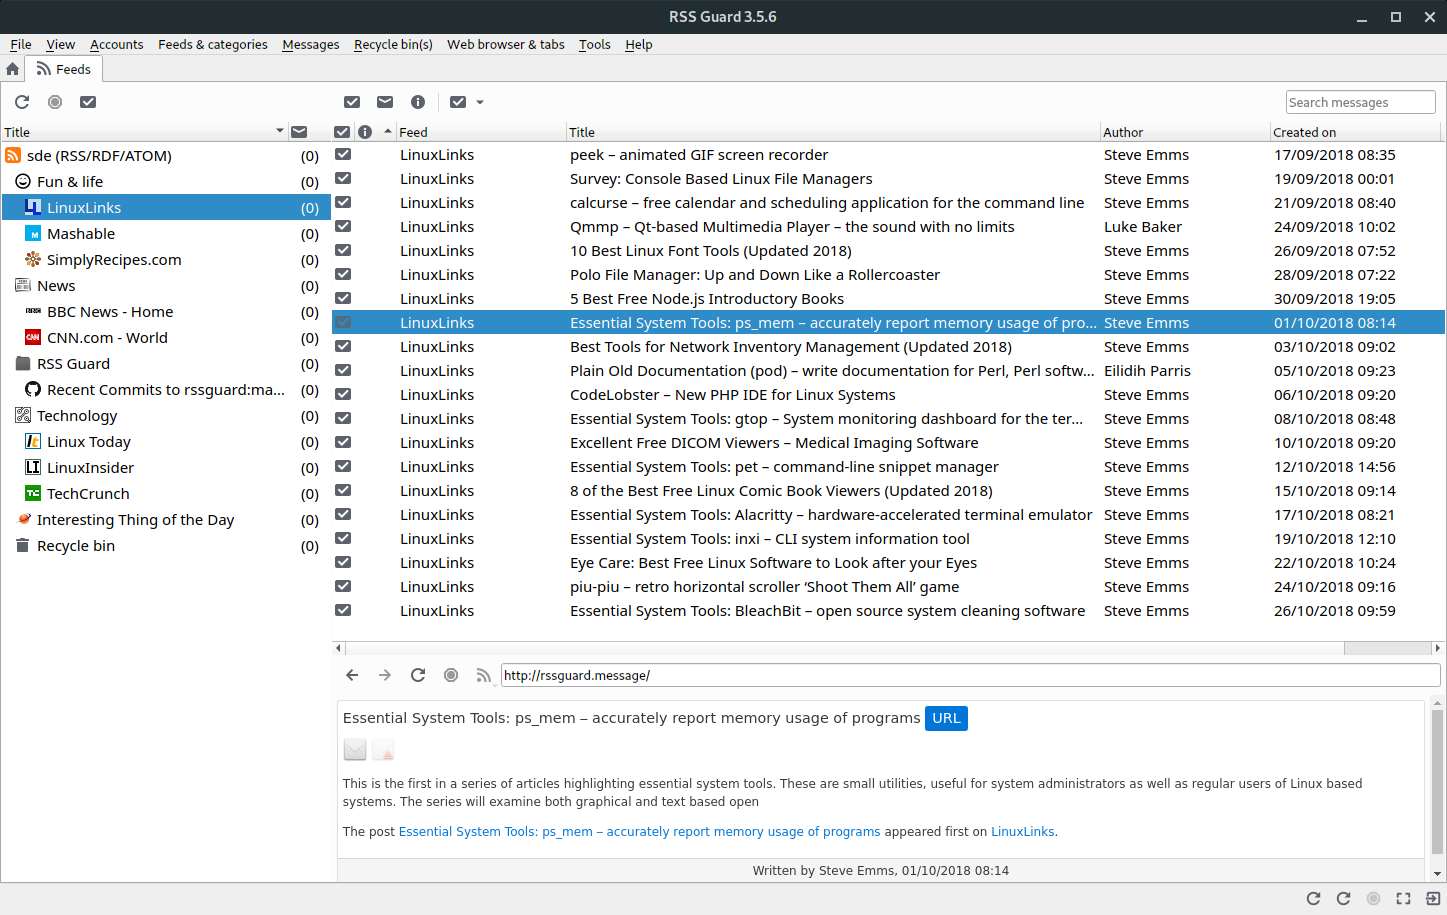Stop running feed update in the feeds toolbar

click(x=55, y=102)
